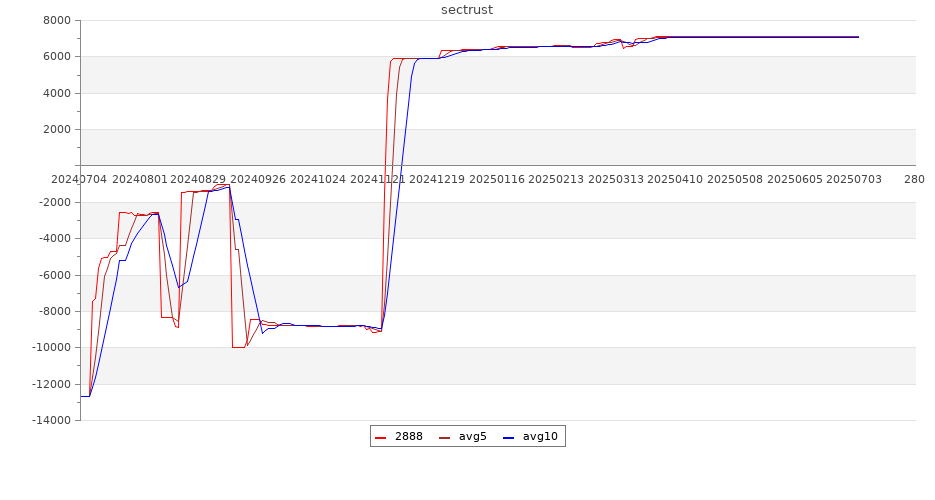Click the y-axis label 8000

pyautogui.click(x=57, y=20)
